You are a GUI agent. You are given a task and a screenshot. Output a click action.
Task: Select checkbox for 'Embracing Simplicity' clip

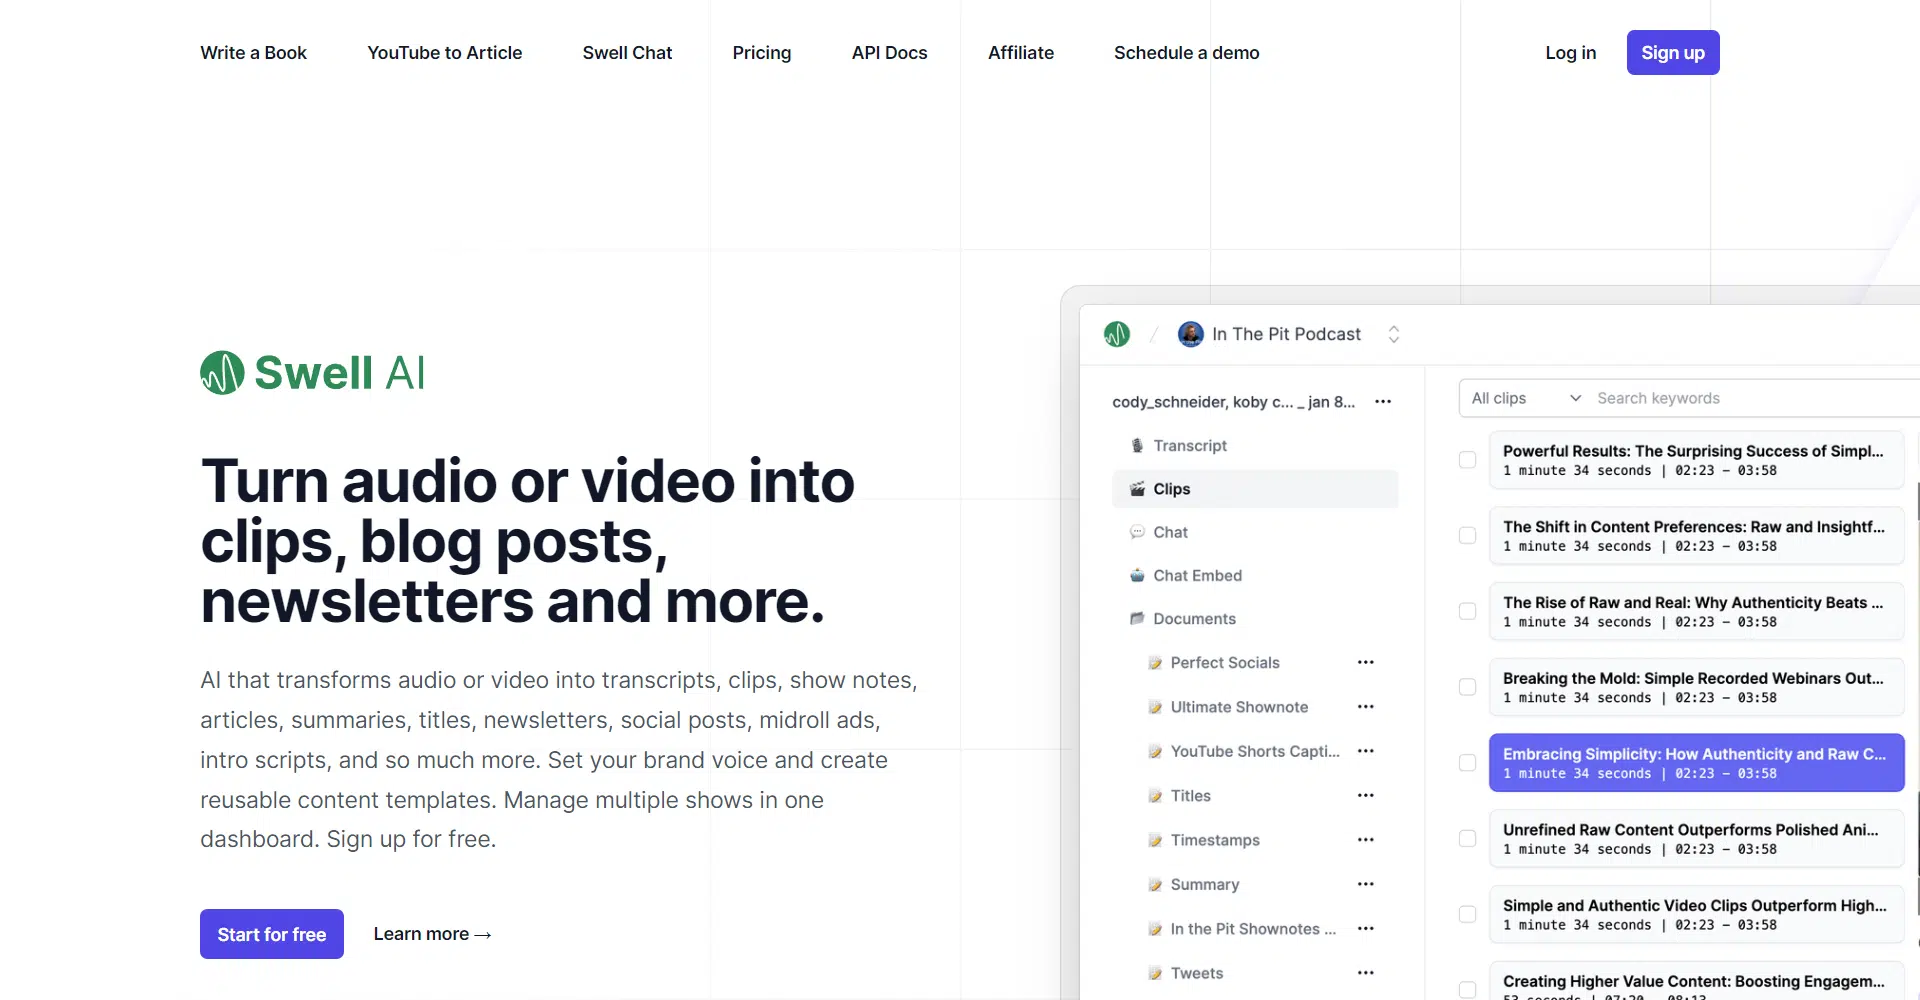[1467, 763]
